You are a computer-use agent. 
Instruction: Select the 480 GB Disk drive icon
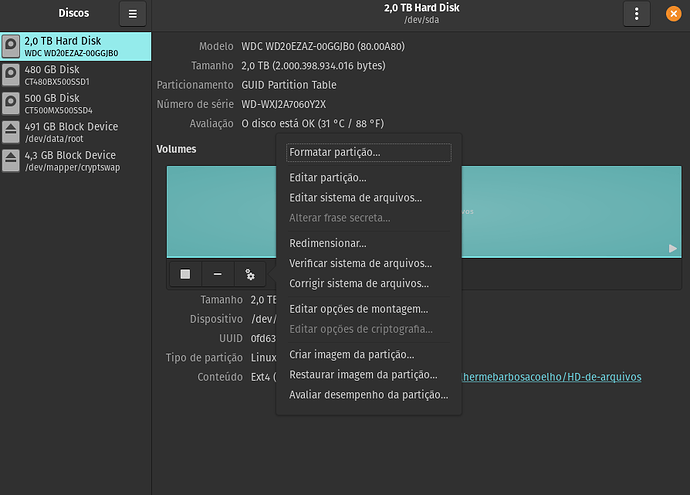11,75
